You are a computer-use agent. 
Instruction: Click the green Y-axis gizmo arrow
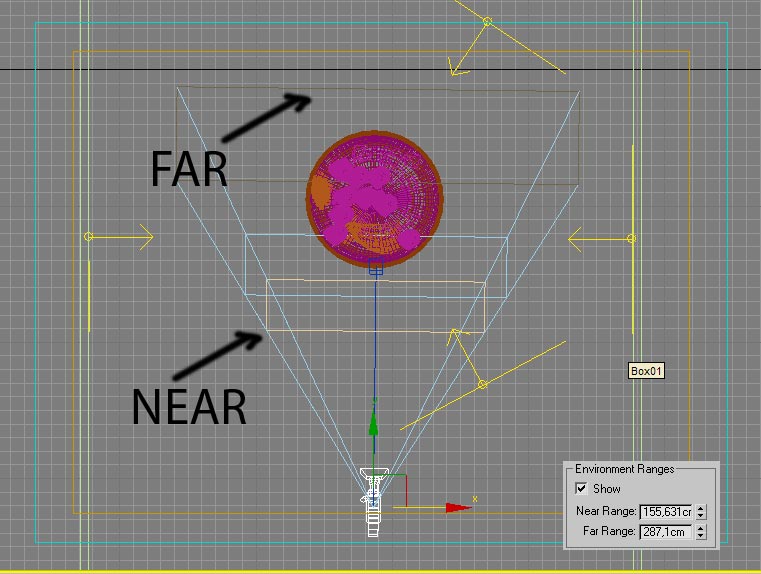tap(375, 424)
